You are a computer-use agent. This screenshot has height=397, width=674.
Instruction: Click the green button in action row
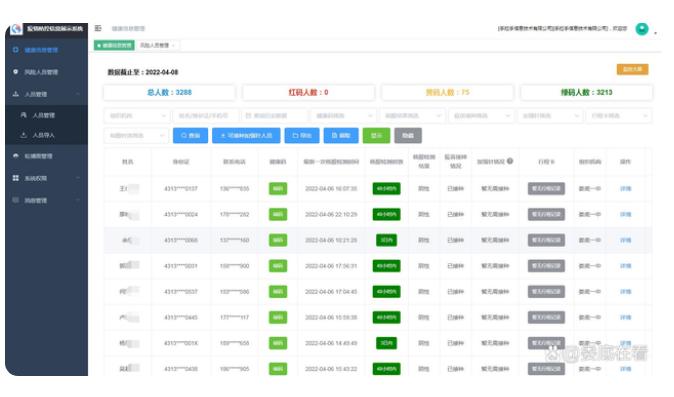pos(376,135)
